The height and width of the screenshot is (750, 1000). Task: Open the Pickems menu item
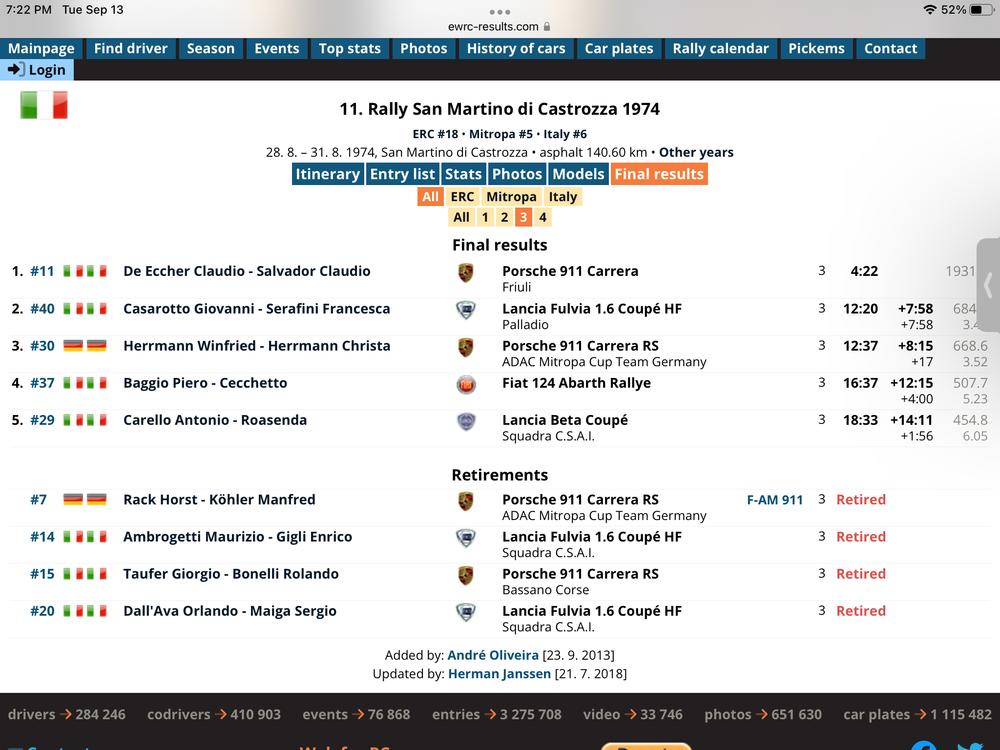tap(816, 48)
